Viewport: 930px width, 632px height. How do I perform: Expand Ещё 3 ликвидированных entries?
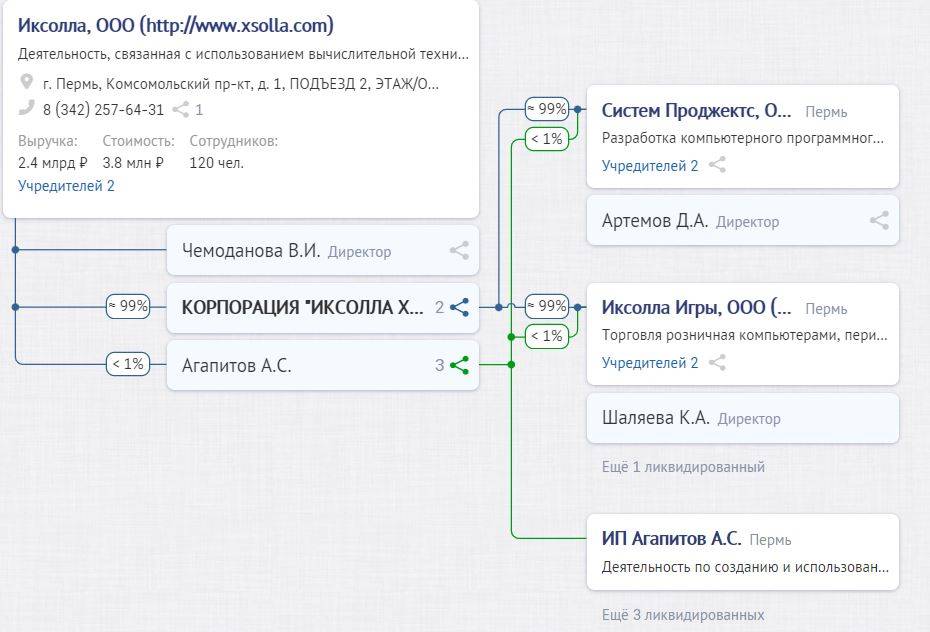(683, 615)
